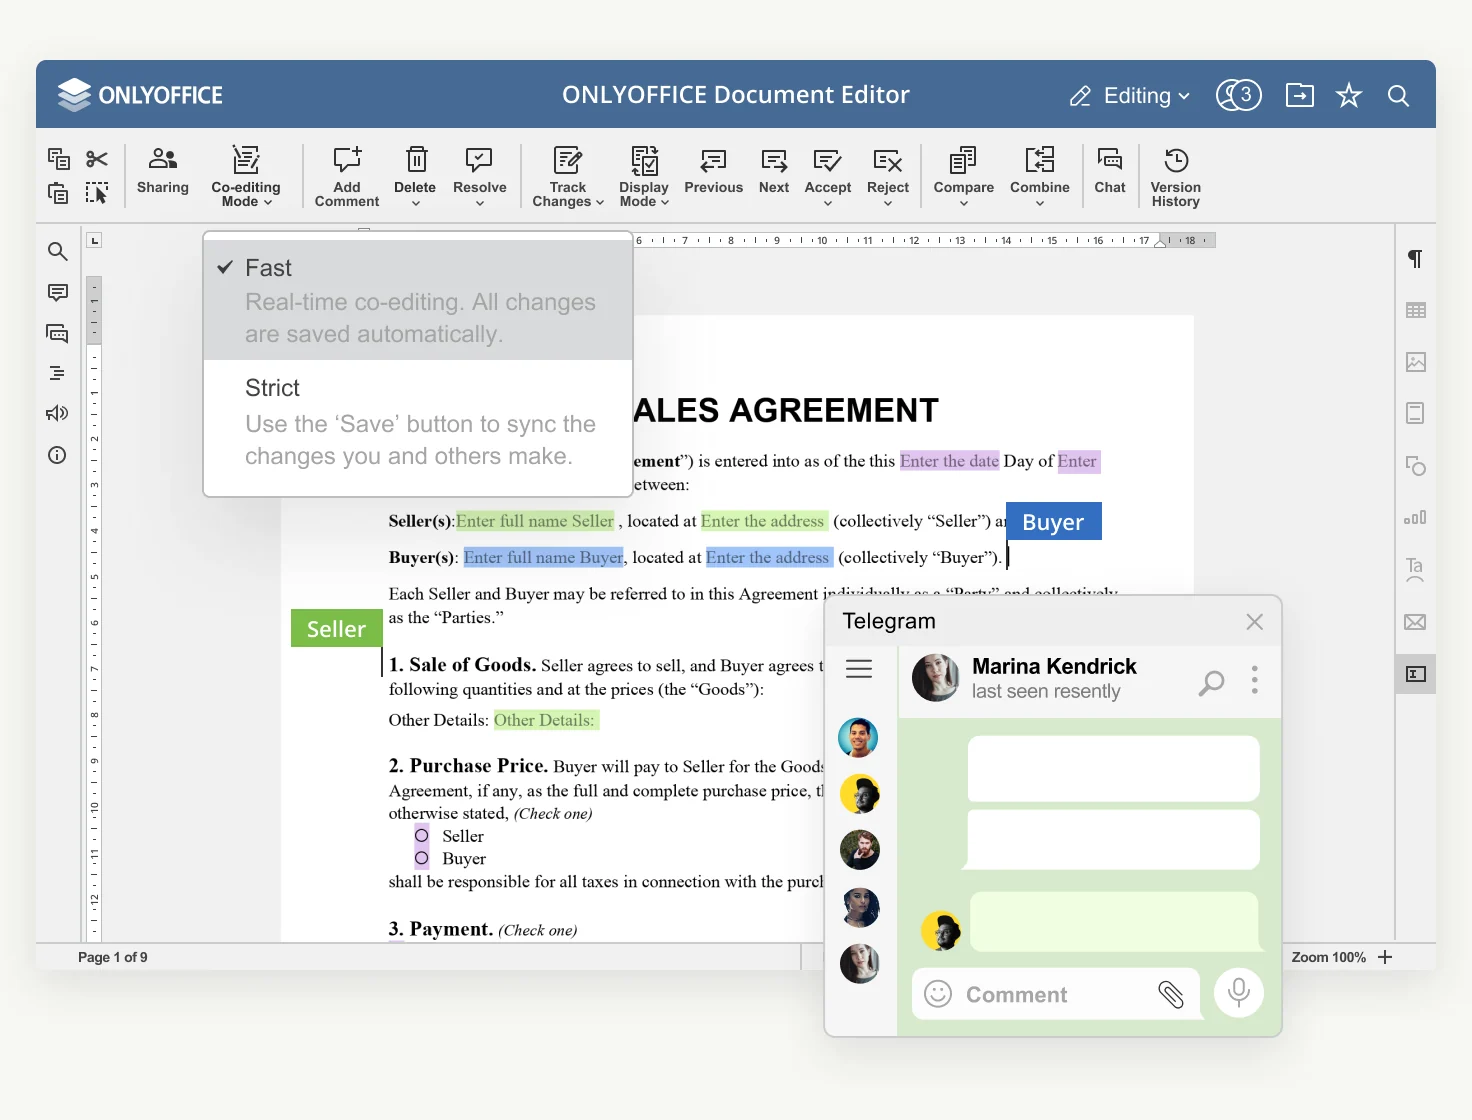The image size is (1472, 1120).
Task: Open image settings in the right sidebar
Action: (x=1416, y=362)
